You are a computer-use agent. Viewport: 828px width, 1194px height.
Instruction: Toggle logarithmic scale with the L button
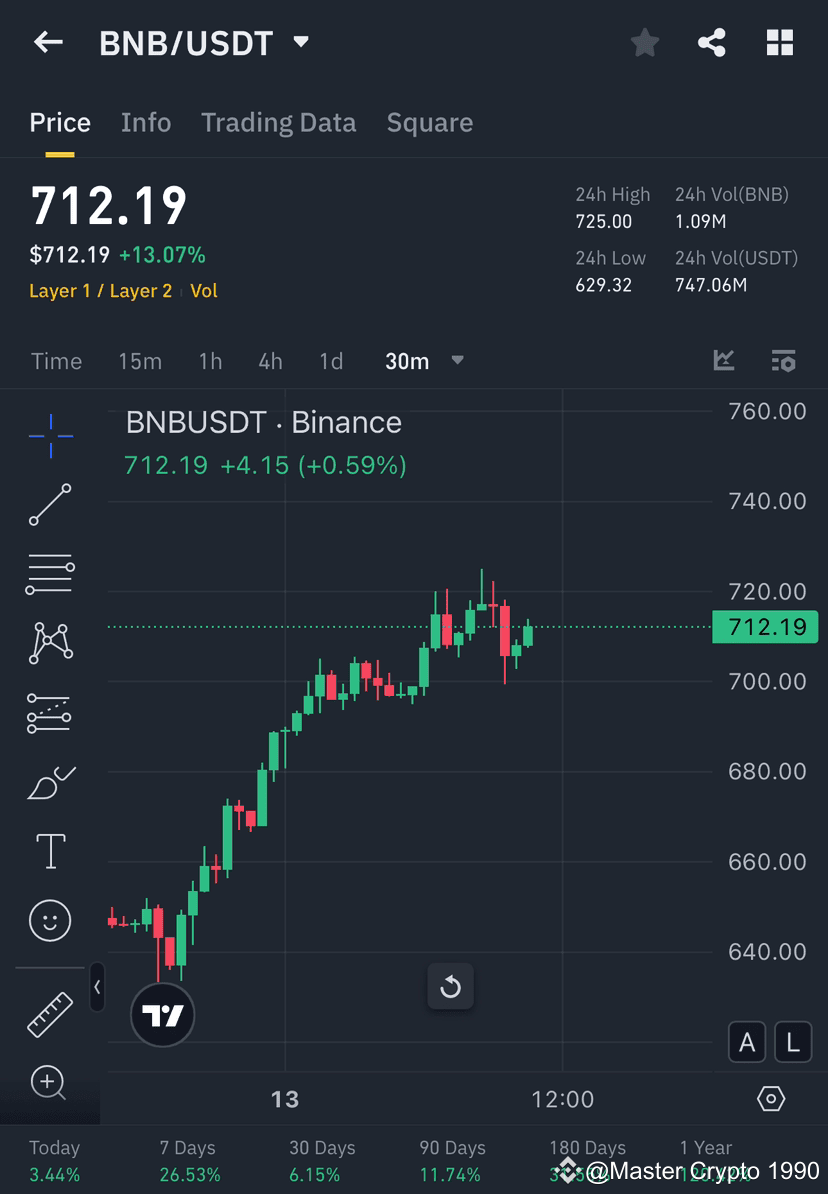point(793,1042)
